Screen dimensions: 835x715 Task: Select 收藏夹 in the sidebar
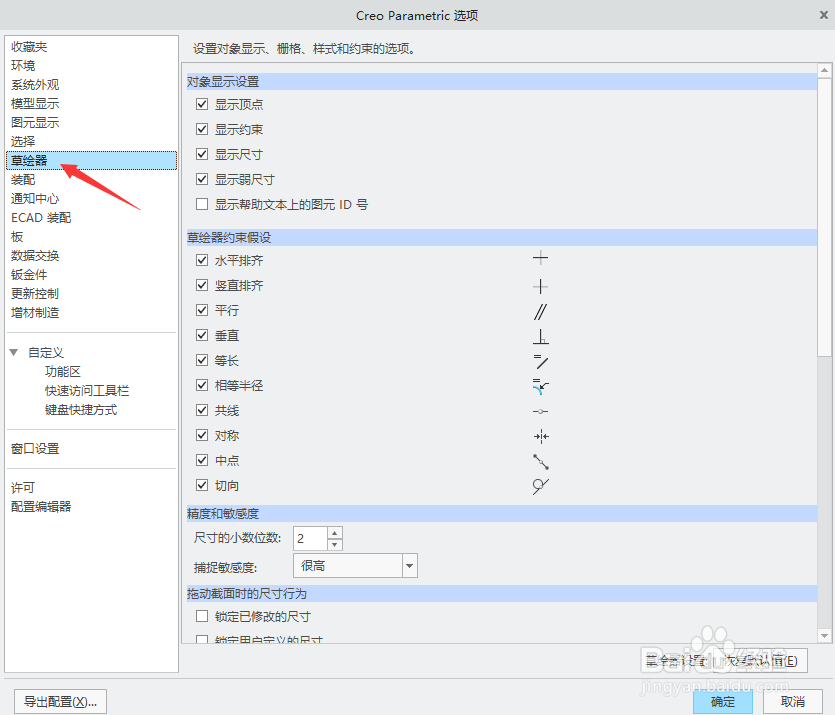29,47
